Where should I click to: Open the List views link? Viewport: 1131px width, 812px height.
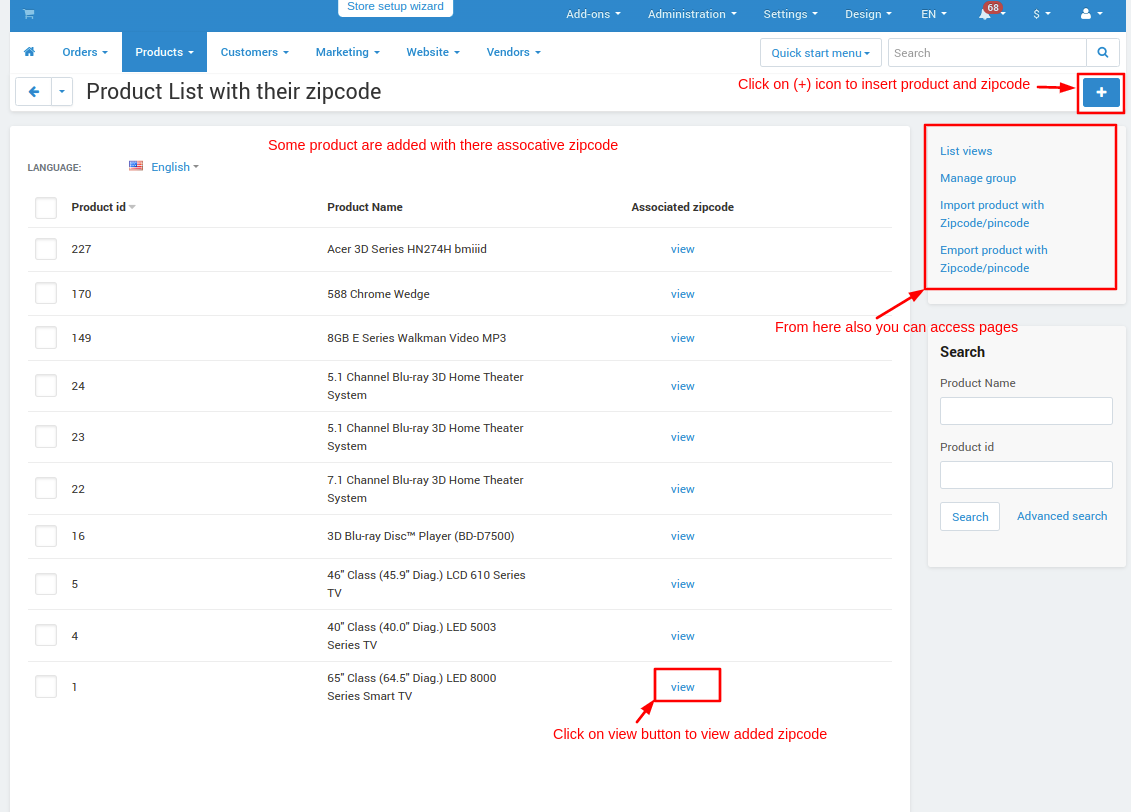click(x=966, y=151)
